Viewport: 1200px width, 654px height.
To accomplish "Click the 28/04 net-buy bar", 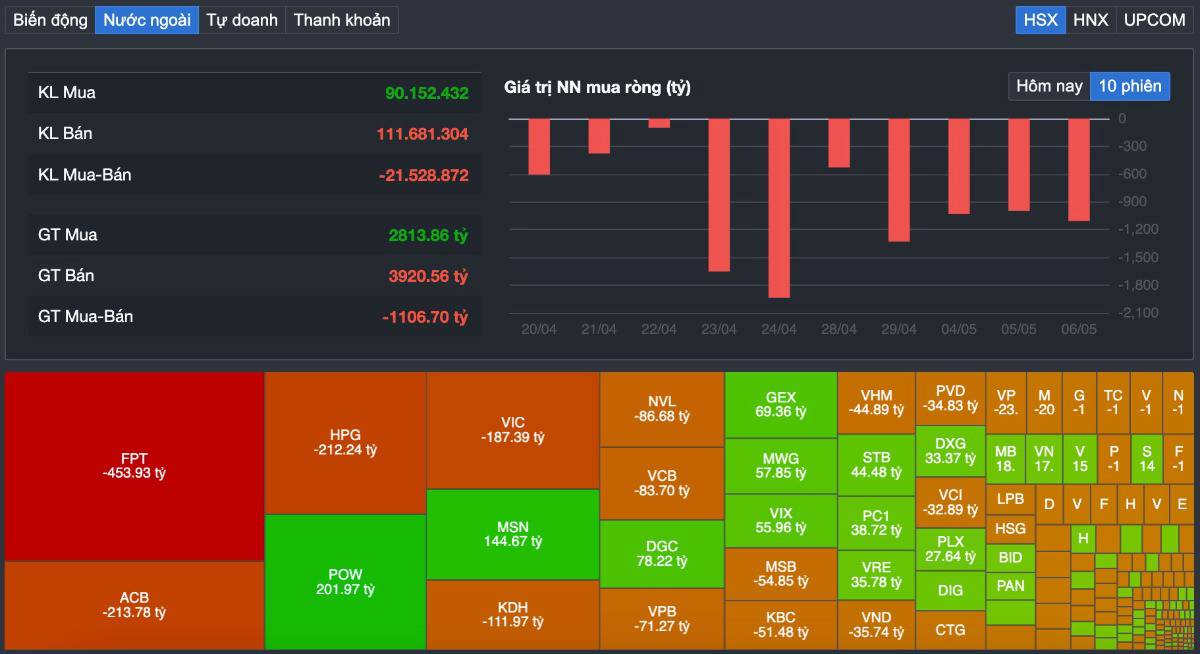I will [839, 143].
